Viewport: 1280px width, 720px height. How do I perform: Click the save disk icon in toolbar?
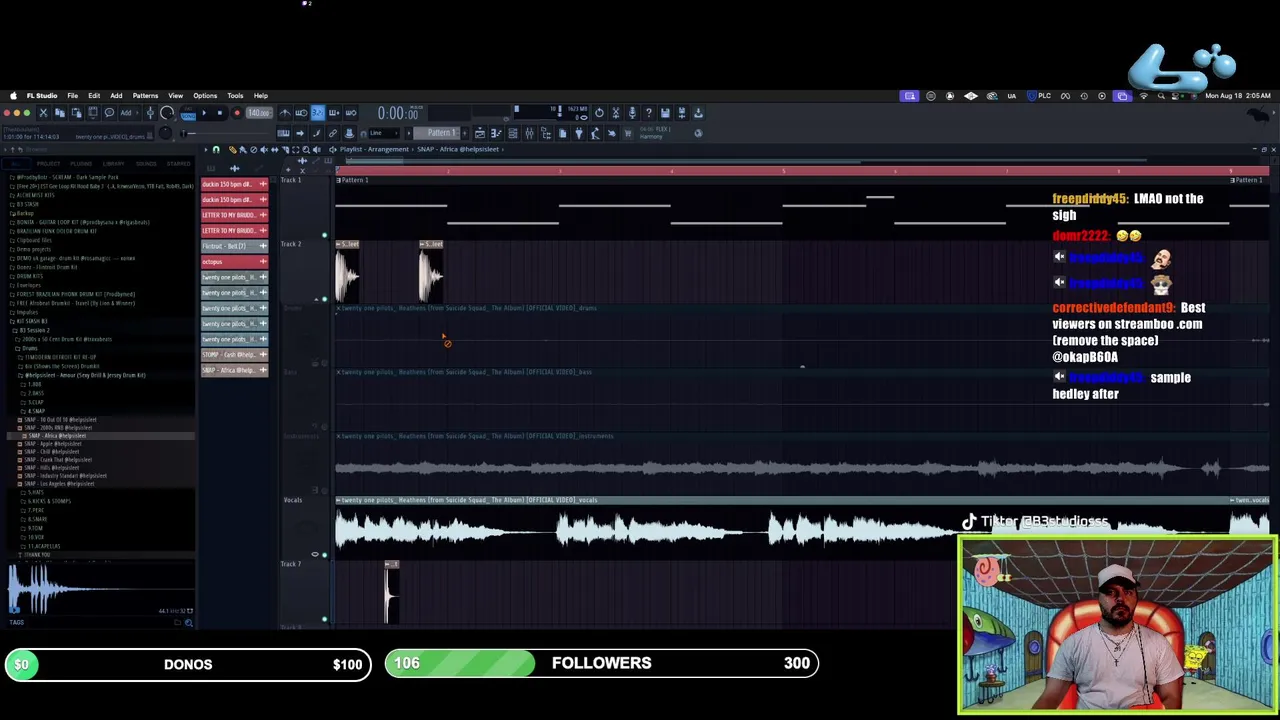click(665, 113)
